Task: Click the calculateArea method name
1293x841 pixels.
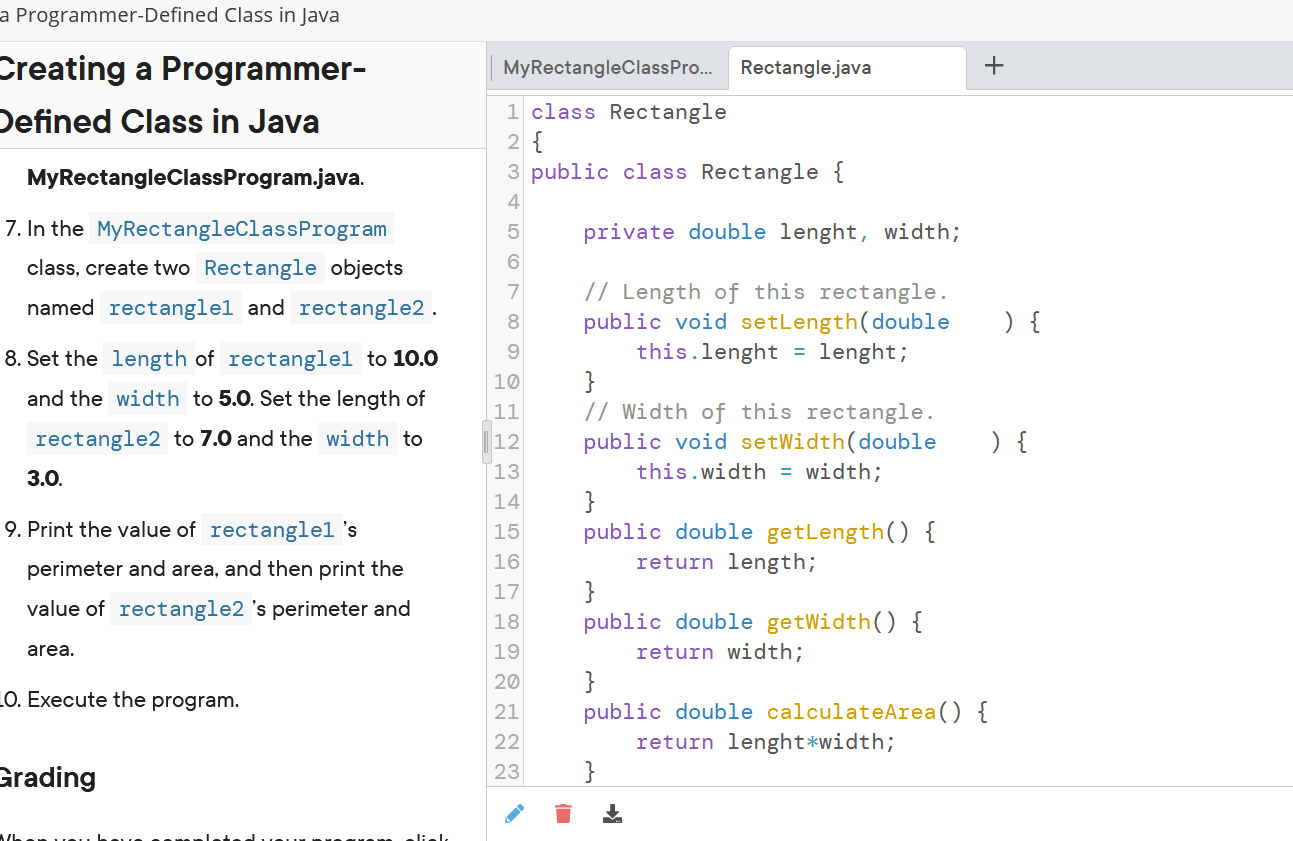Action: pos(851,712)
